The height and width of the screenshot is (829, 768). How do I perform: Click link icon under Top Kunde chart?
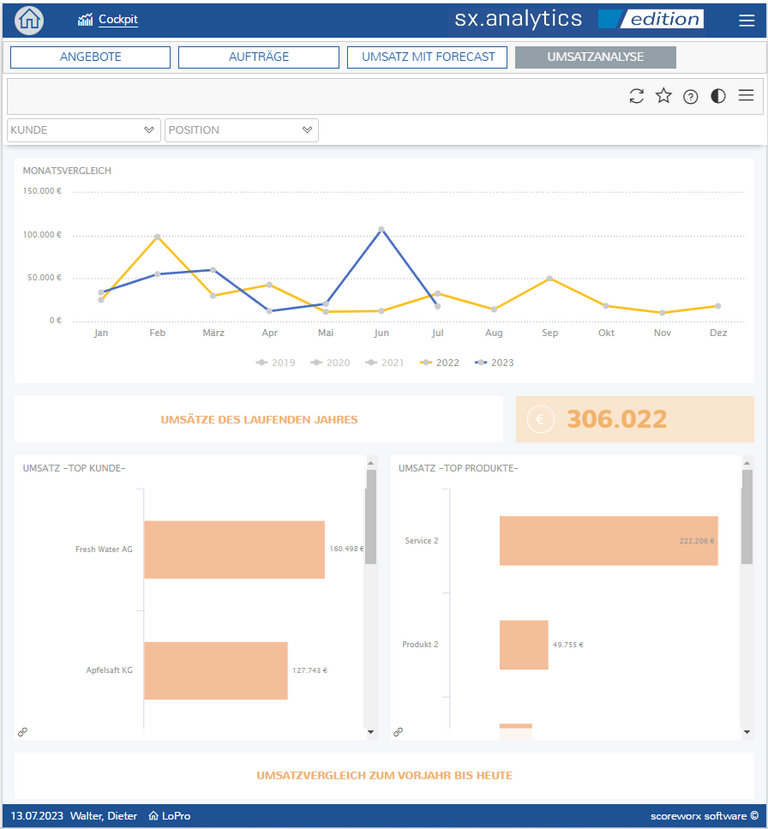(23, 732)
